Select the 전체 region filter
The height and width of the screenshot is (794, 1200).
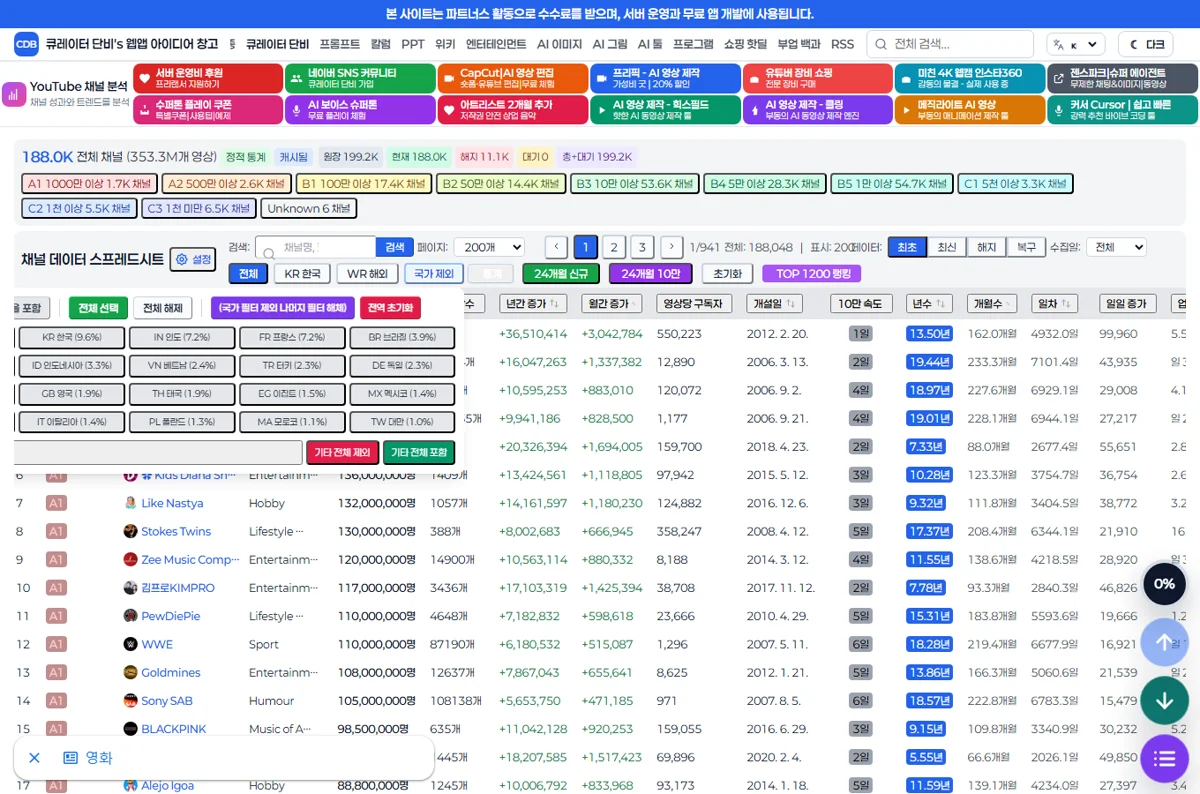pyautogui.click(x=248, y=273)
